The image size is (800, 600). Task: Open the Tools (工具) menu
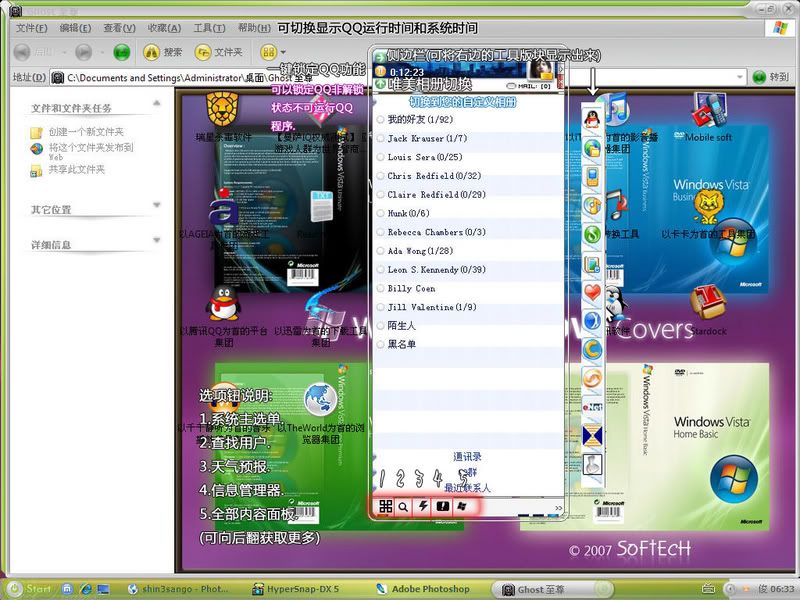(208, 28)
